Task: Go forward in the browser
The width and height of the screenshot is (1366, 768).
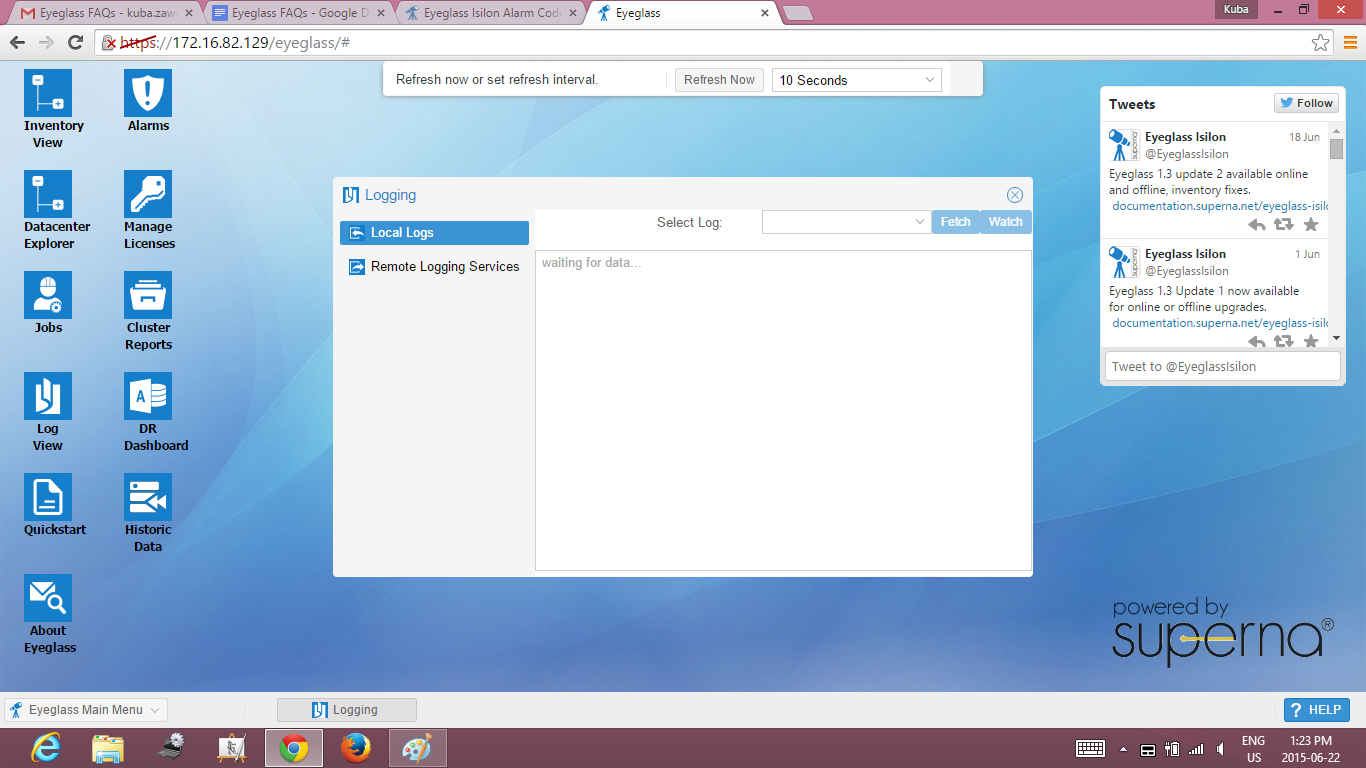Action: point(46,42)
